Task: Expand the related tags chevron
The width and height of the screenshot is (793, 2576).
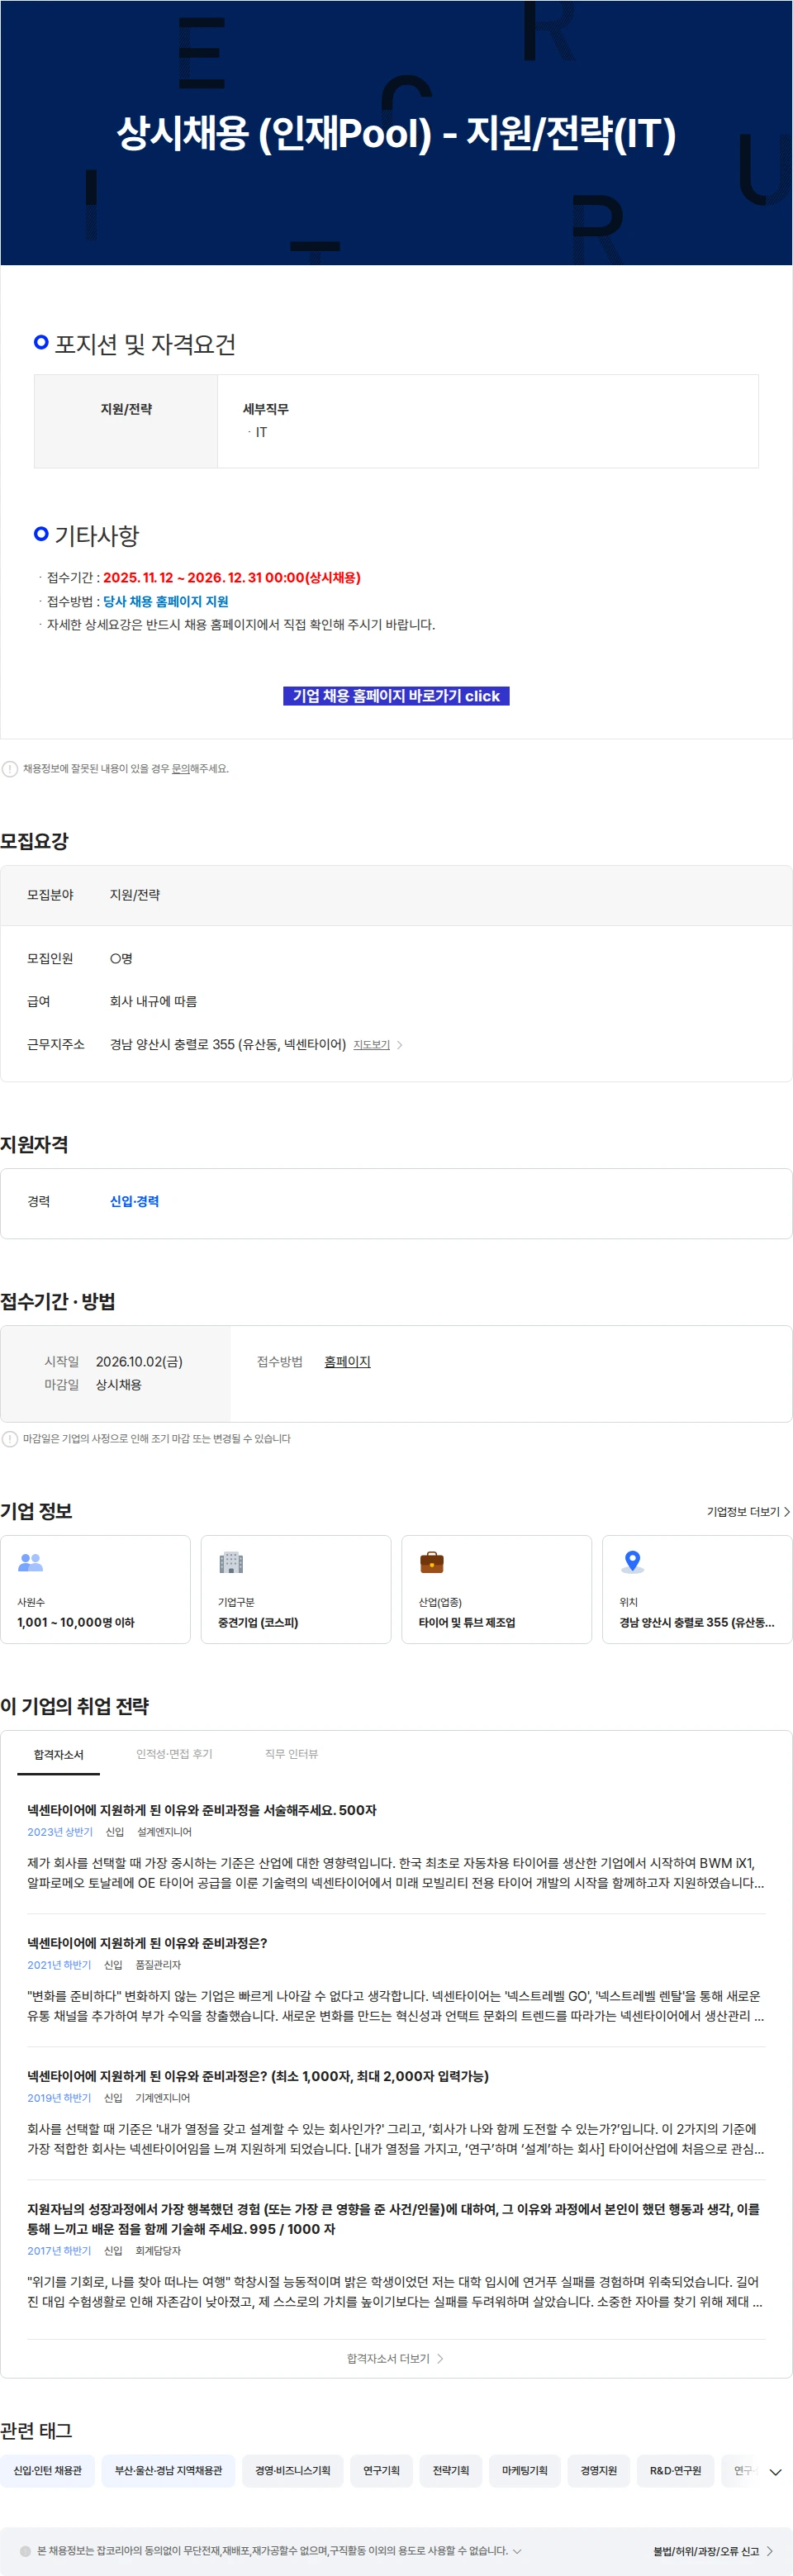Action: tap(775, 2470)
